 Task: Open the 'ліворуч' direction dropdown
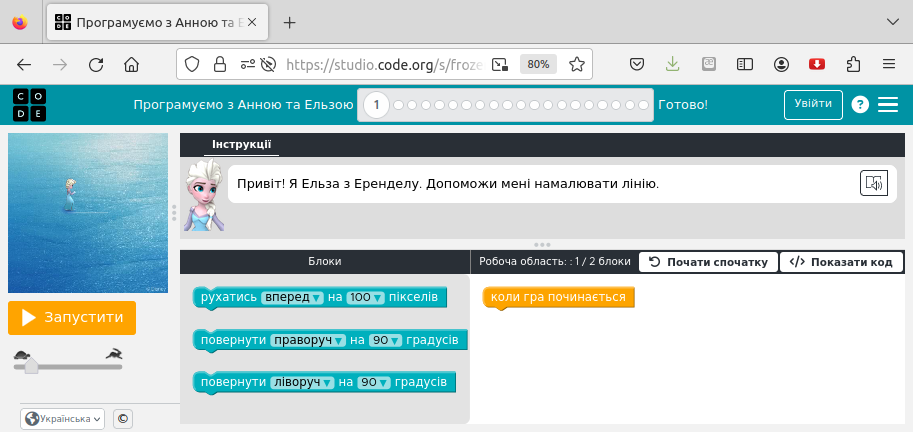point(302,383)
